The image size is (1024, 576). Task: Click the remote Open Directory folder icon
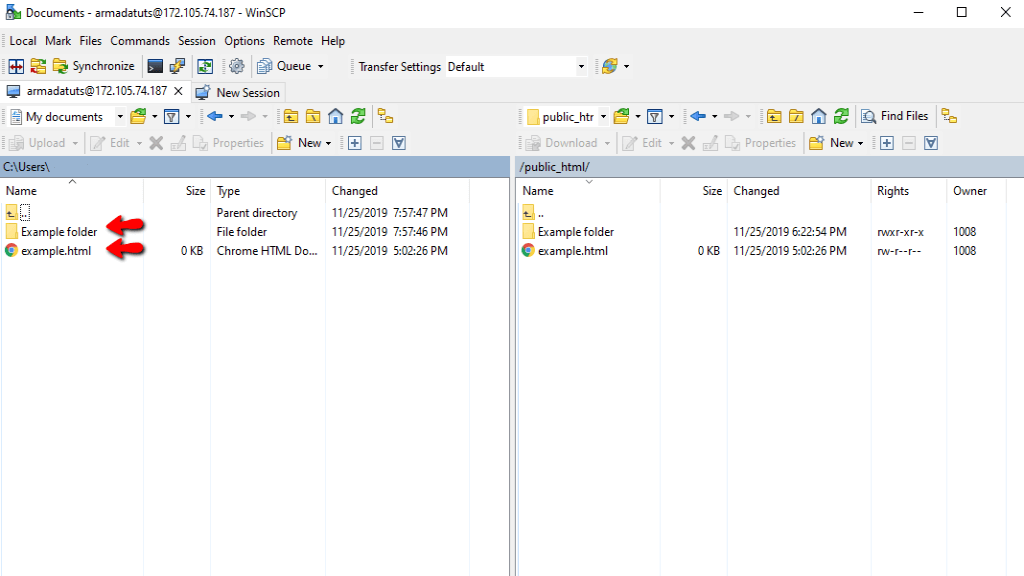click(x=621, y=117)
